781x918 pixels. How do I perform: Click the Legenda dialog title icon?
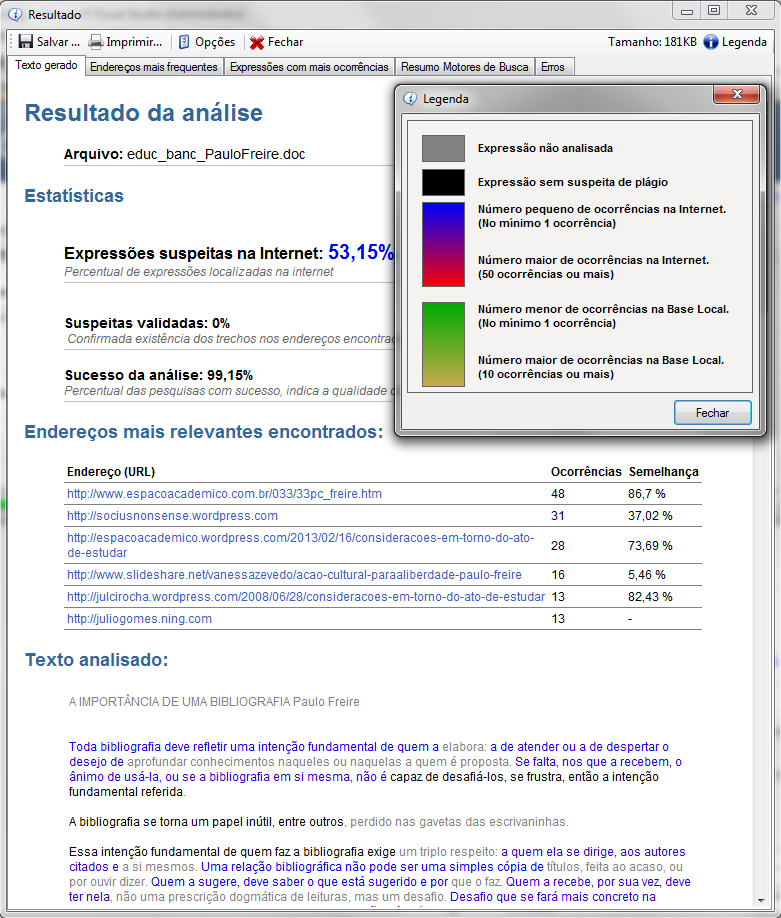(x=410, y=99)
